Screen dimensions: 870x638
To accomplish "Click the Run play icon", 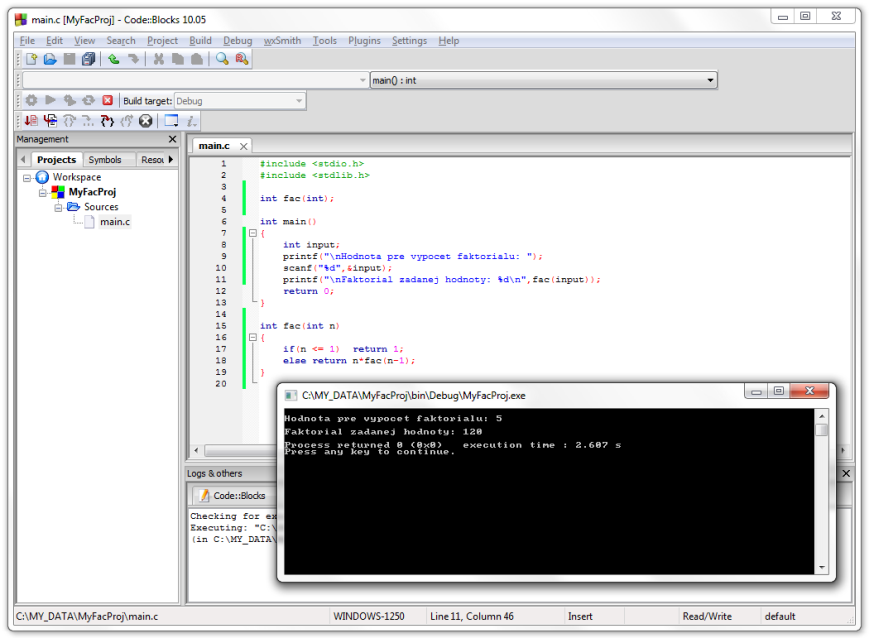I will (50, 100).
